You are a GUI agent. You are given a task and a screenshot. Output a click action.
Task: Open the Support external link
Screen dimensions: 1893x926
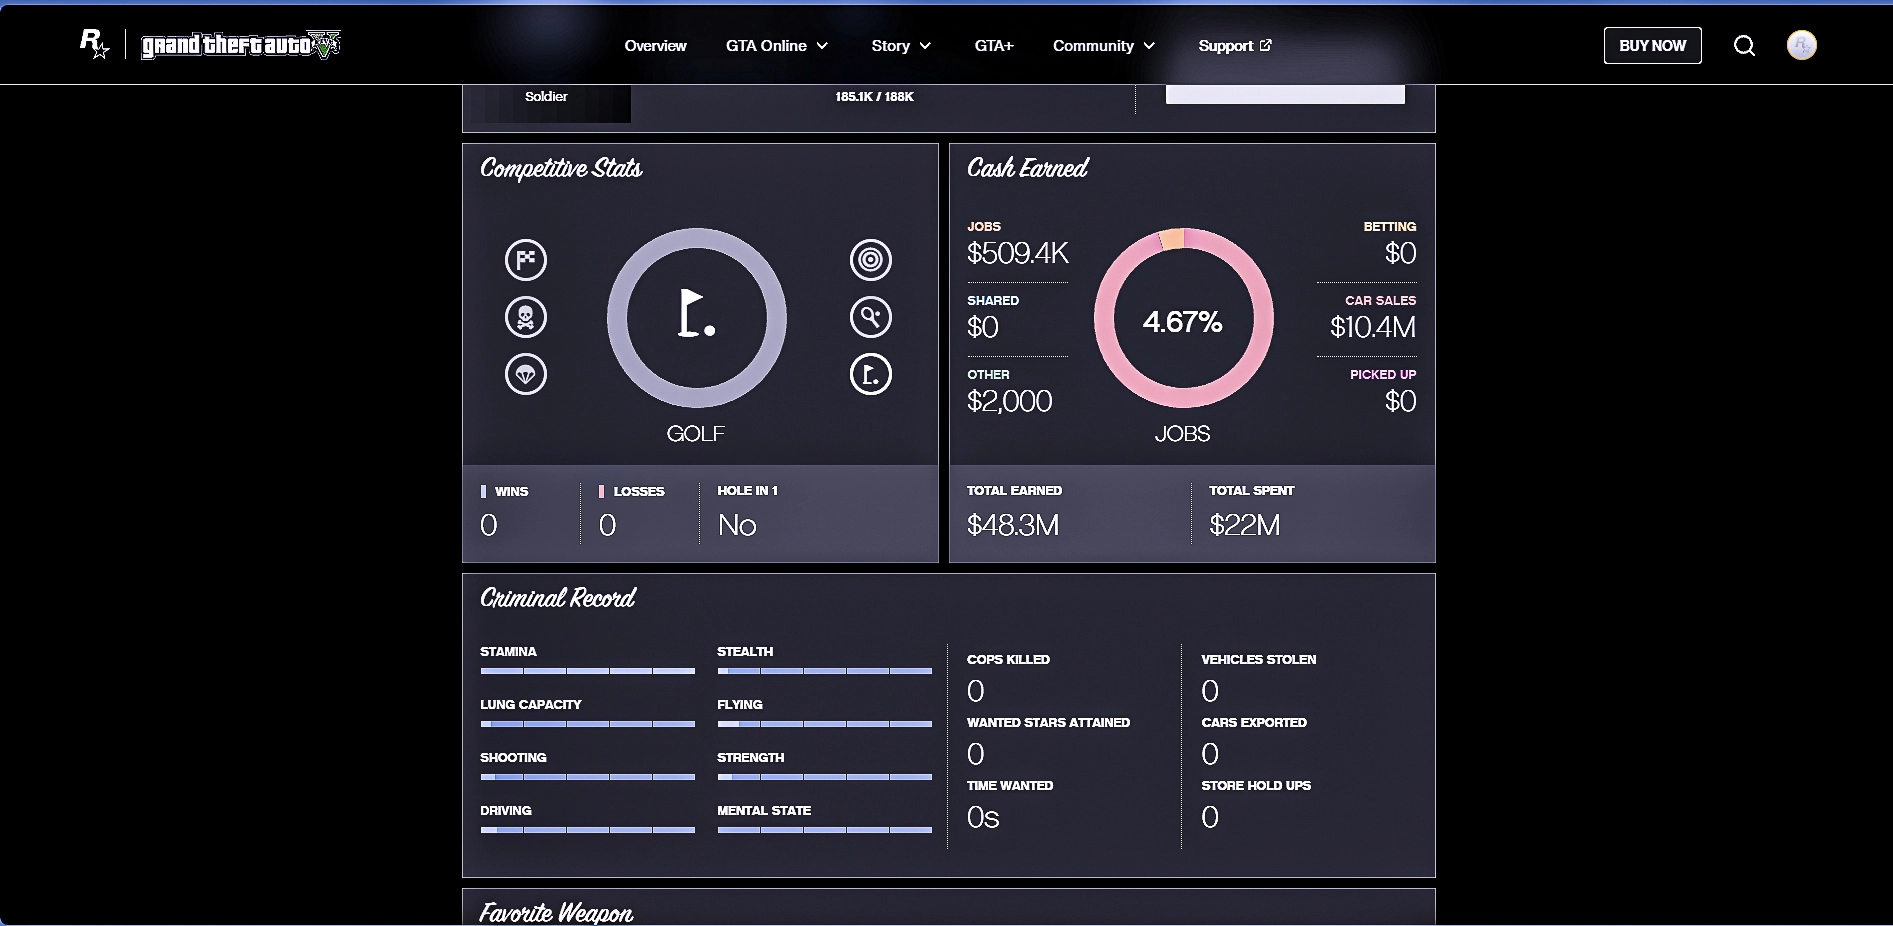coord(1234,46)
